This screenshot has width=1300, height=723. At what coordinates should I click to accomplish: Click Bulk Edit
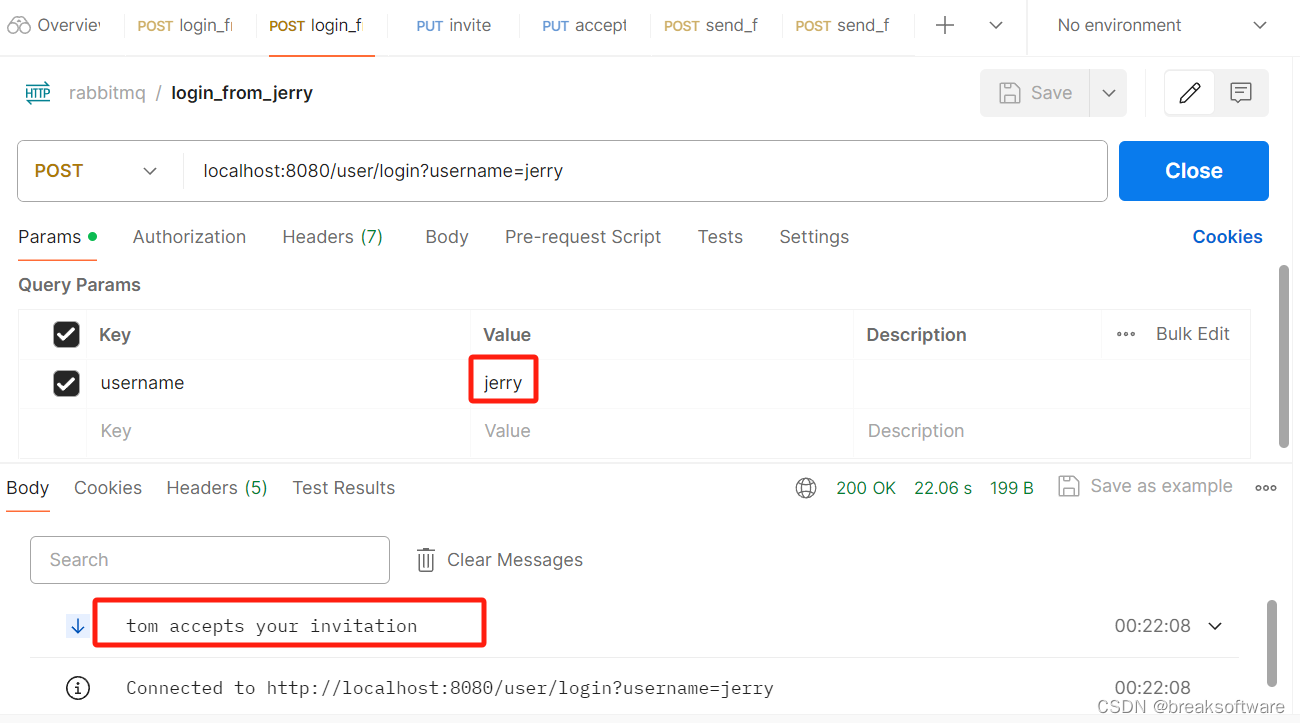click(1193, 334)
